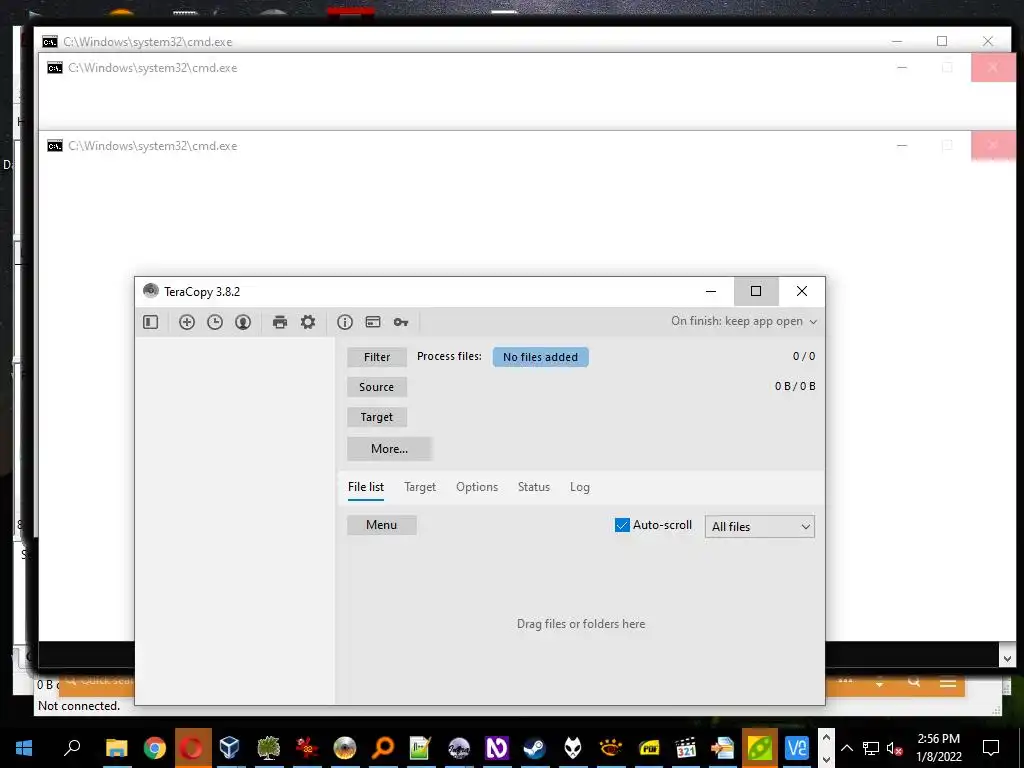Click the cmd.exe scrollbar down arrow
Screen dimensions: 1024x768
1007,658
